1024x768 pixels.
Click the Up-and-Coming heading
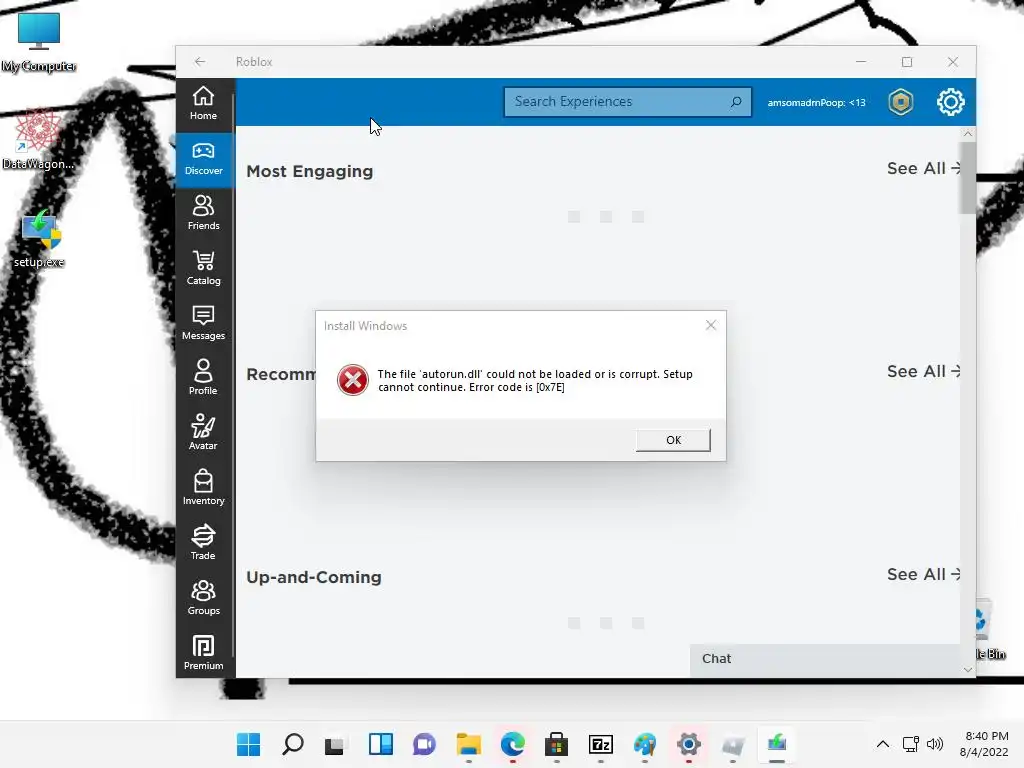(314, 577)
